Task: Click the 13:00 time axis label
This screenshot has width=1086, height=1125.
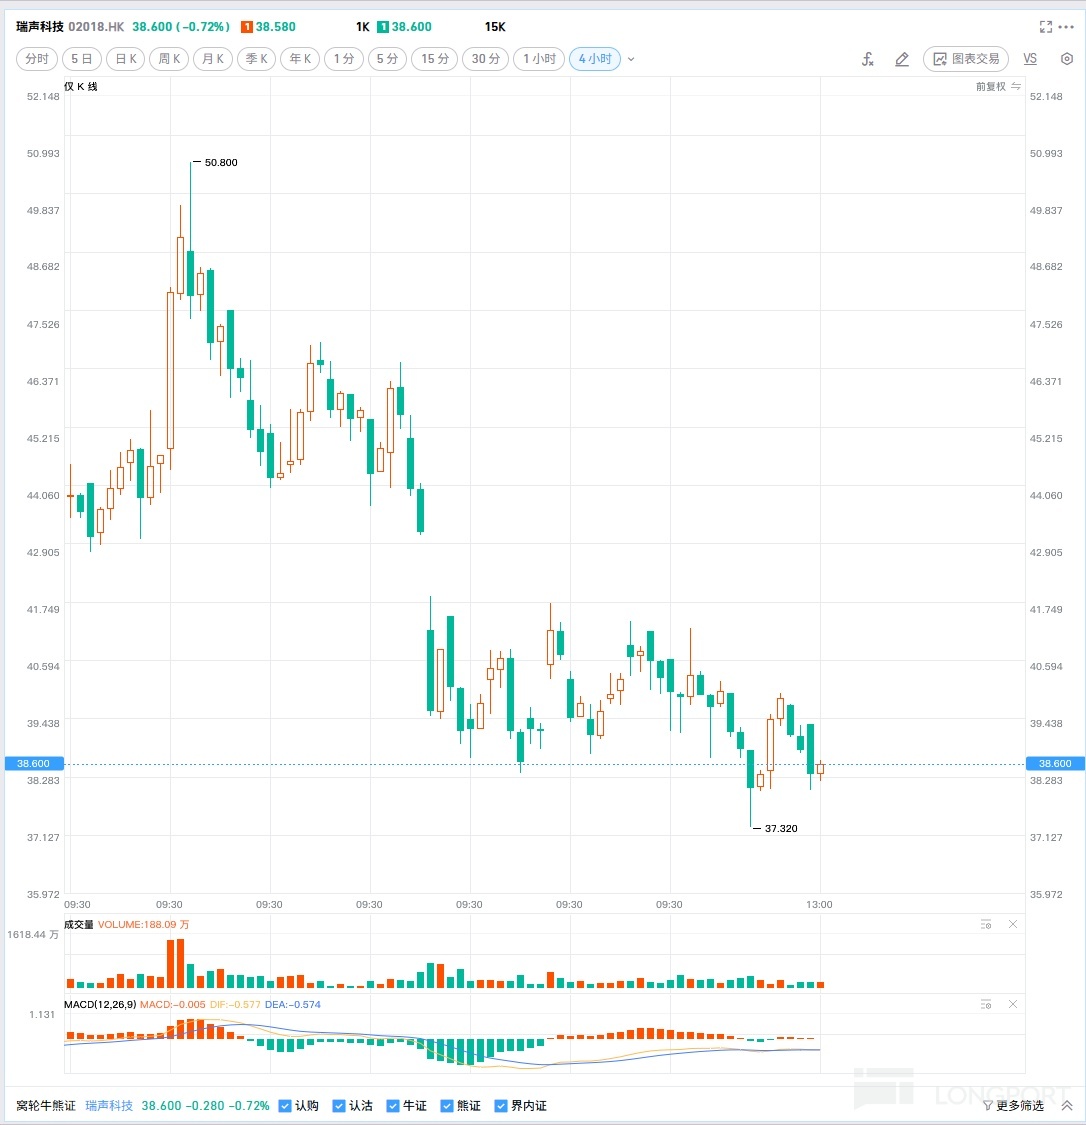Action: (x=819, y=905)
